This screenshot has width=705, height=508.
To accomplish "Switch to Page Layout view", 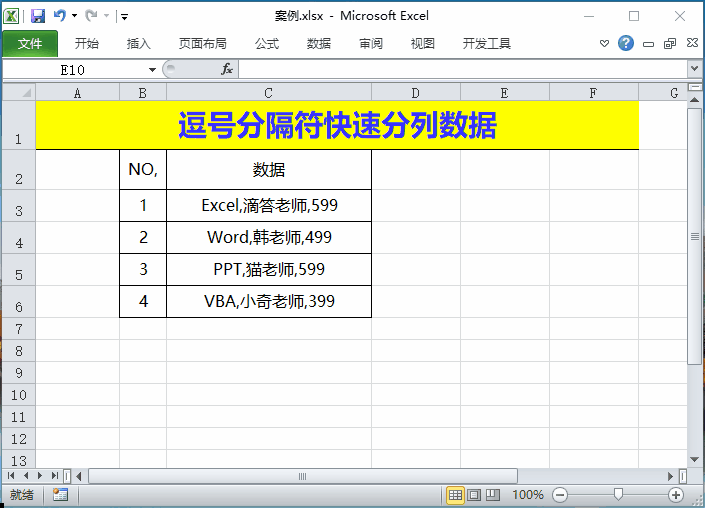I will pos(475,495).
